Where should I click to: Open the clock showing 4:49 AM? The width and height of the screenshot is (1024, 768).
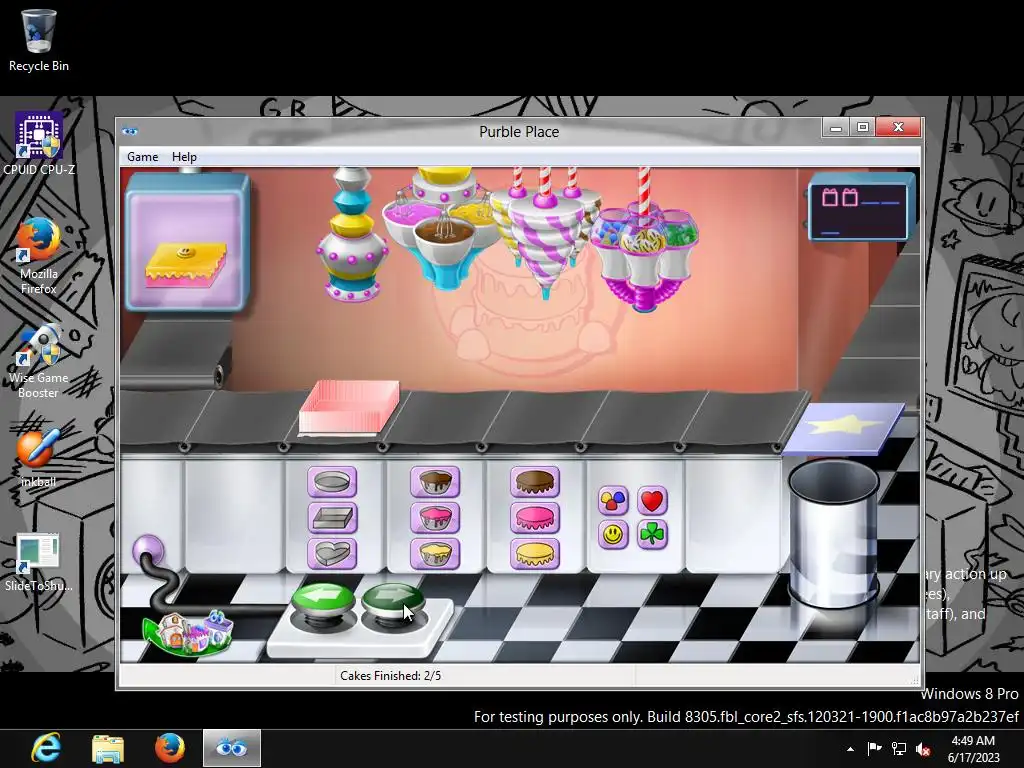pyautogui.click(x=973, y=749)
